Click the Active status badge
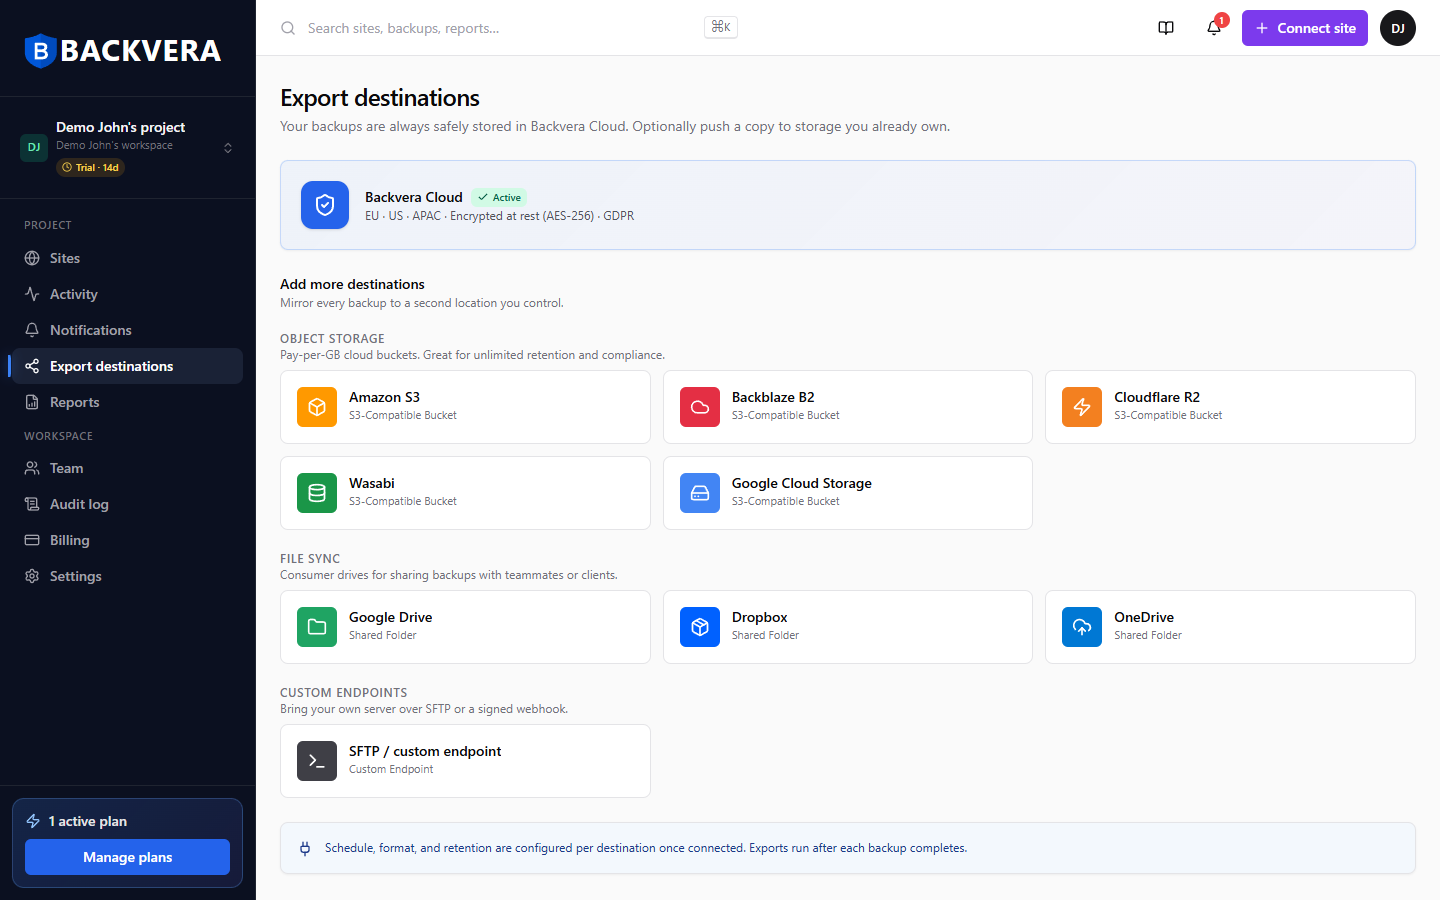The width and height of the screenshot is (1440, 900). [499, 197]
